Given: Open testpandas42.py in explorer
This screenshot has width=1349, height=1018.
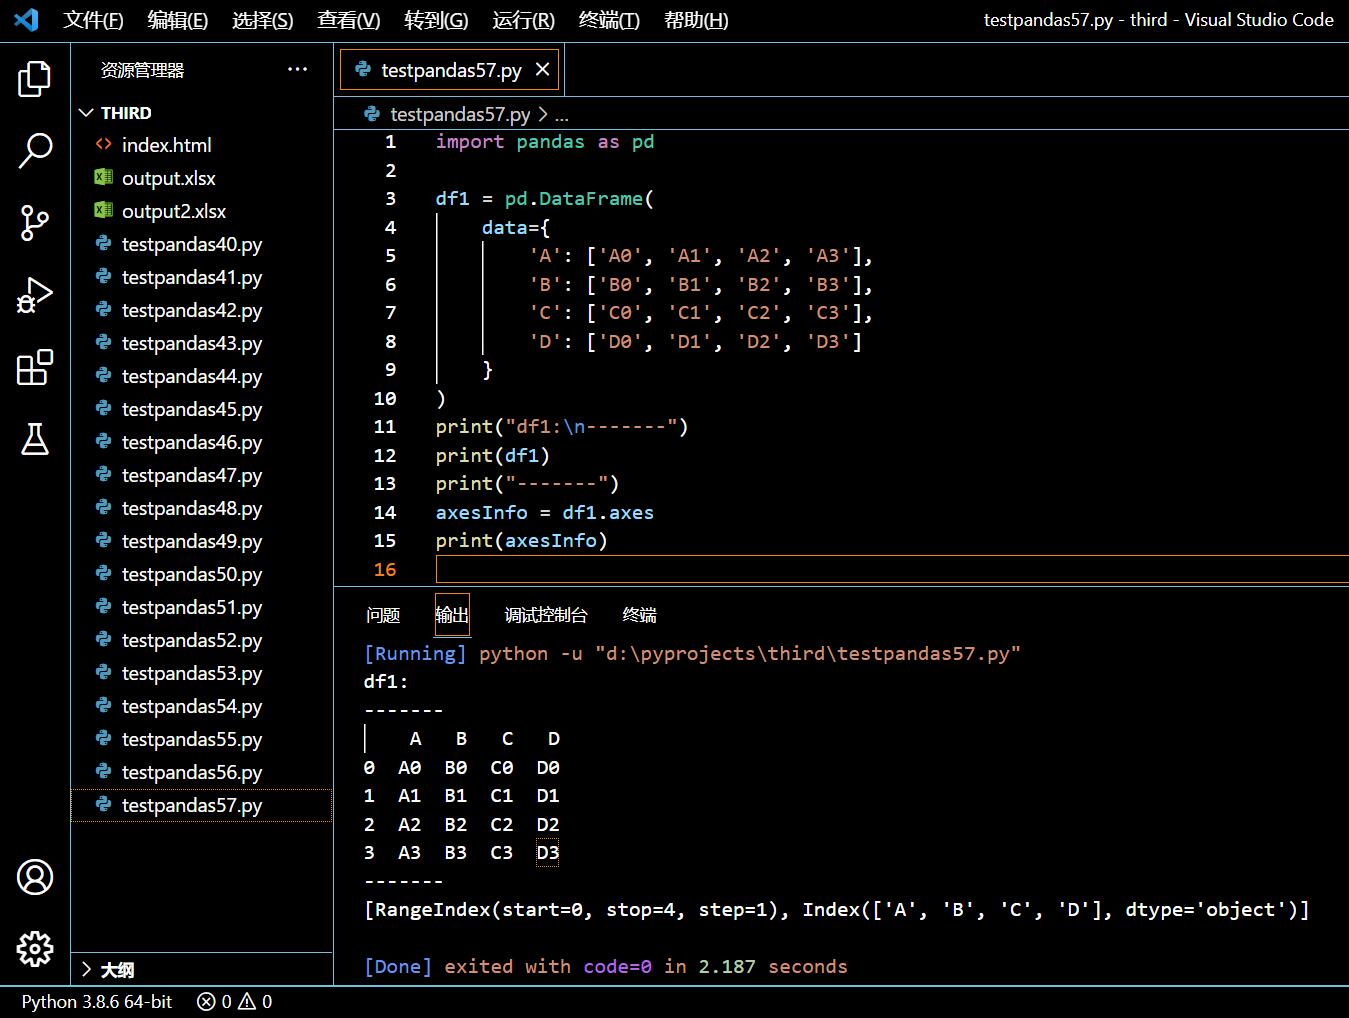Looking at the screenshot, I should click(202, 310).
